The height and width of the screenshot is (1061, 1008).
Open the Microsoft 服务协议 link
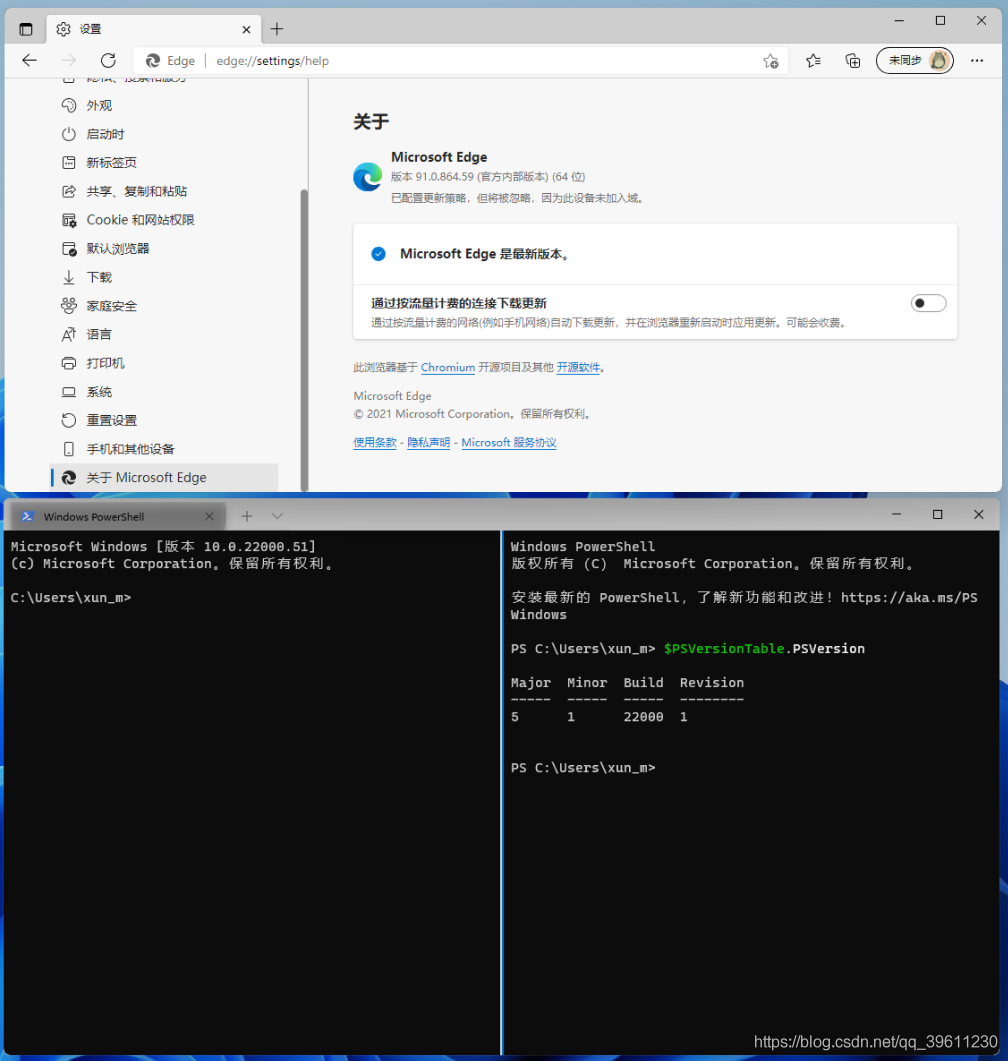tap(509, 443)
